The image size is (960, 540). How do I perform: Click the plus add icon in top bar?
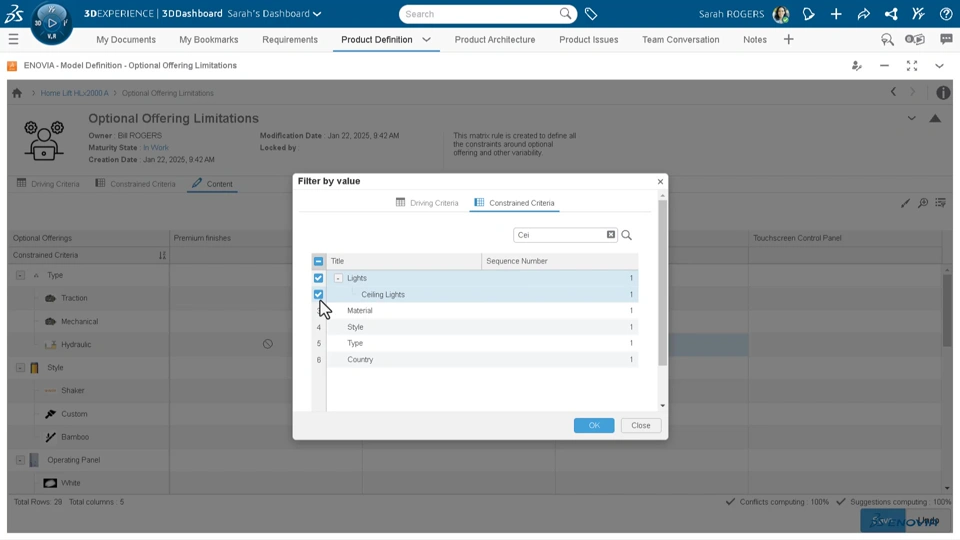point(836,13)
